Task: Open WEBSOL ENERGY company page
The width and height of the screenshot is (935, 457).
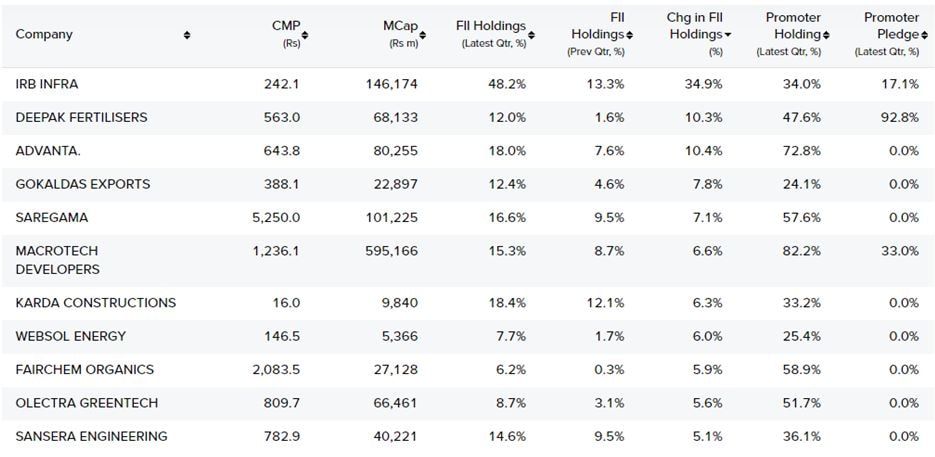Action: pos(70,336)
